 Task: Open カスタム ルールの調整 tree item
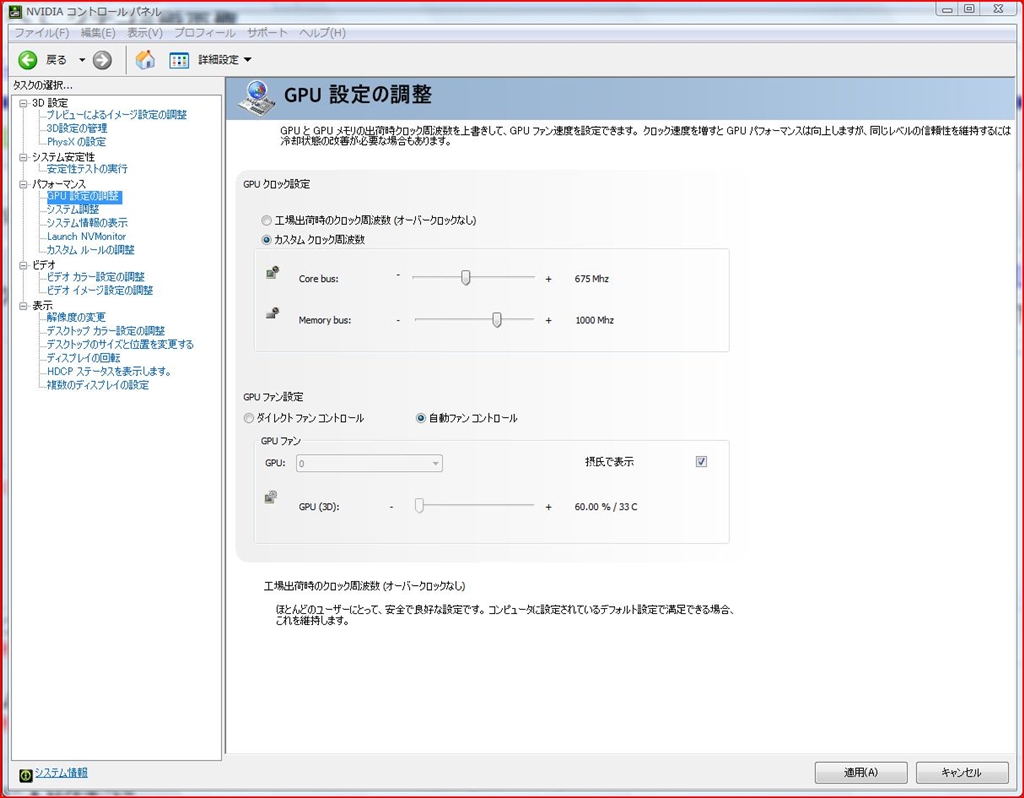[90, 250]
